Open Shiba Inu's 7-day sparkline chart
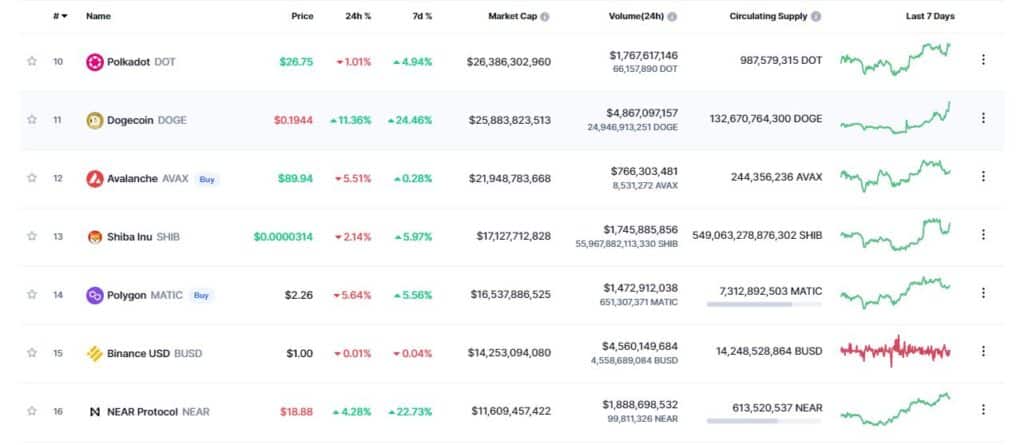Viewport: 1024px width, 445px height. (895, 235)
